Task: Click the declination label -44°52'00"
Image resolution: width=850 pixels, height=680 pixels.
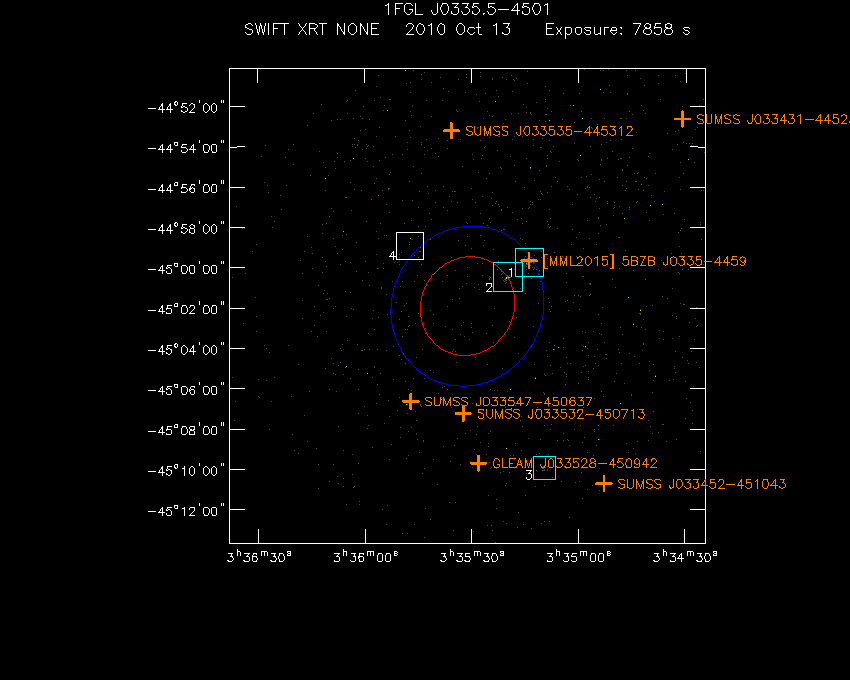Action: (x=186, y=107)
